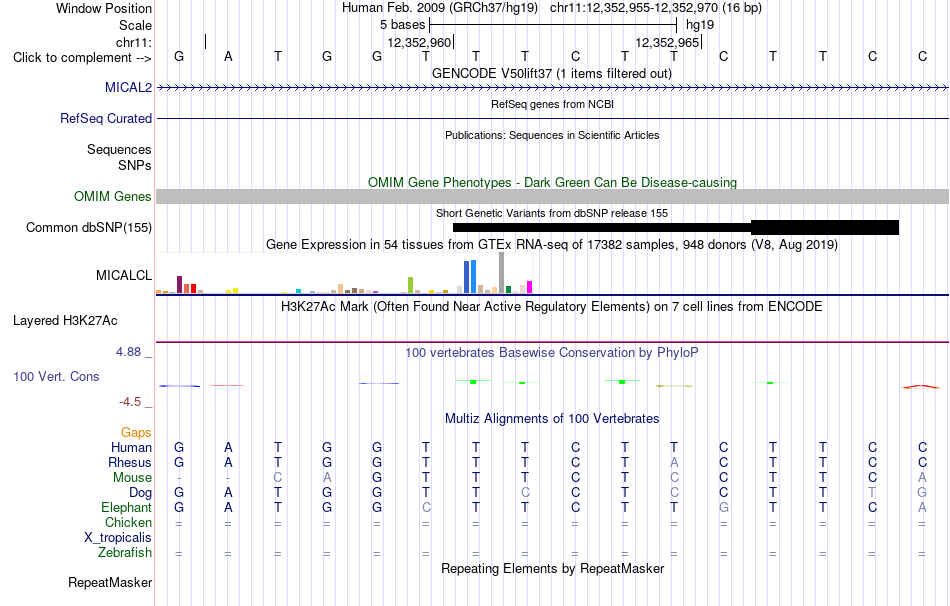Click the tall gray GTEx expression bar
The width and height of the screenshot is (950, 606).
(x=502, y=273)
